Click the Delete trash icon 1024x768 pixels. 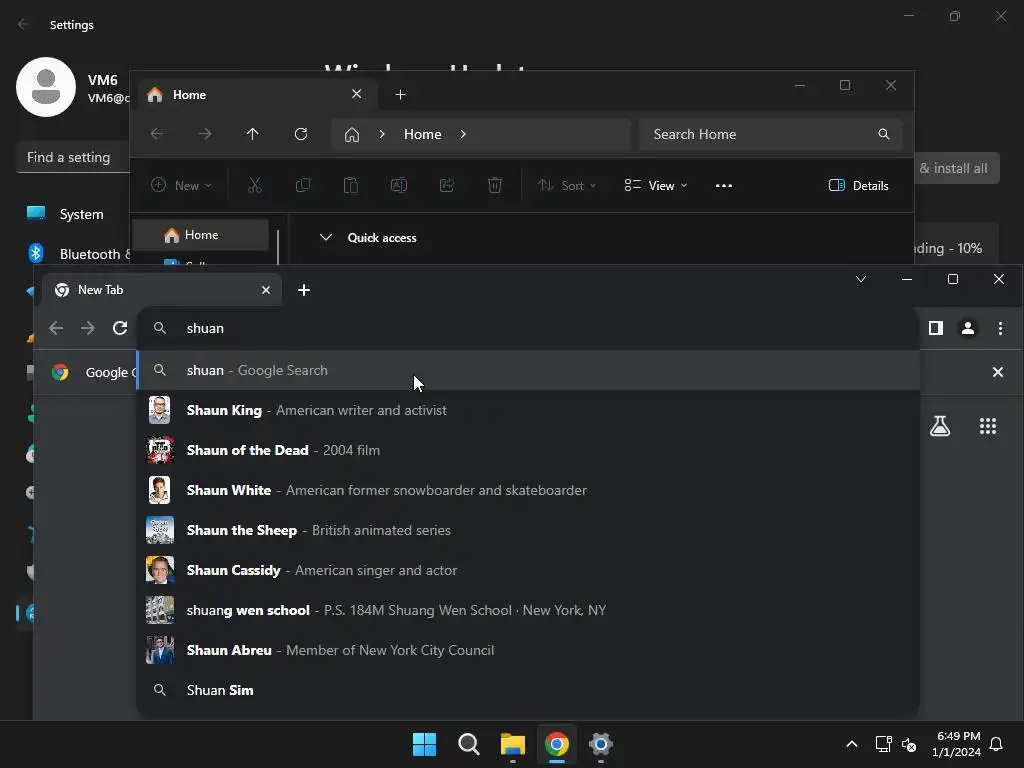495,185
